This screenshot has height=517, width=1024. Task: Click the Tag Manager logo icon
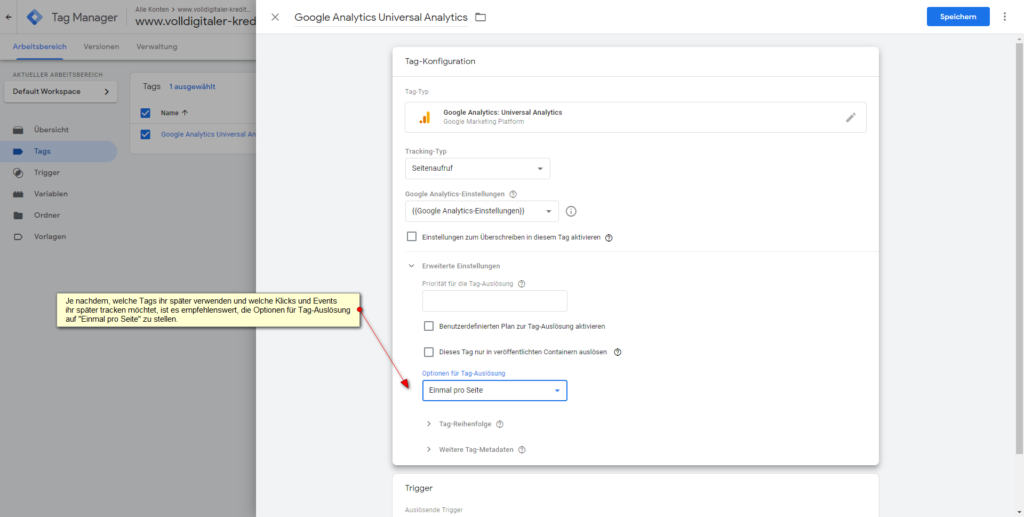35,17
